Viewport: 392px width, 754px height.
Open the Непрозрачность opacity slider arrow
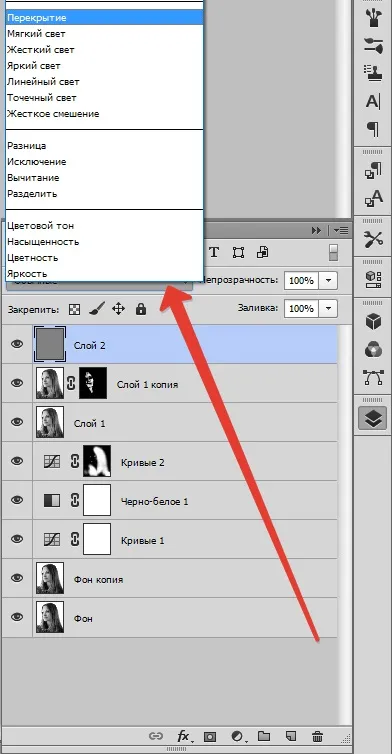coord(328,280)
